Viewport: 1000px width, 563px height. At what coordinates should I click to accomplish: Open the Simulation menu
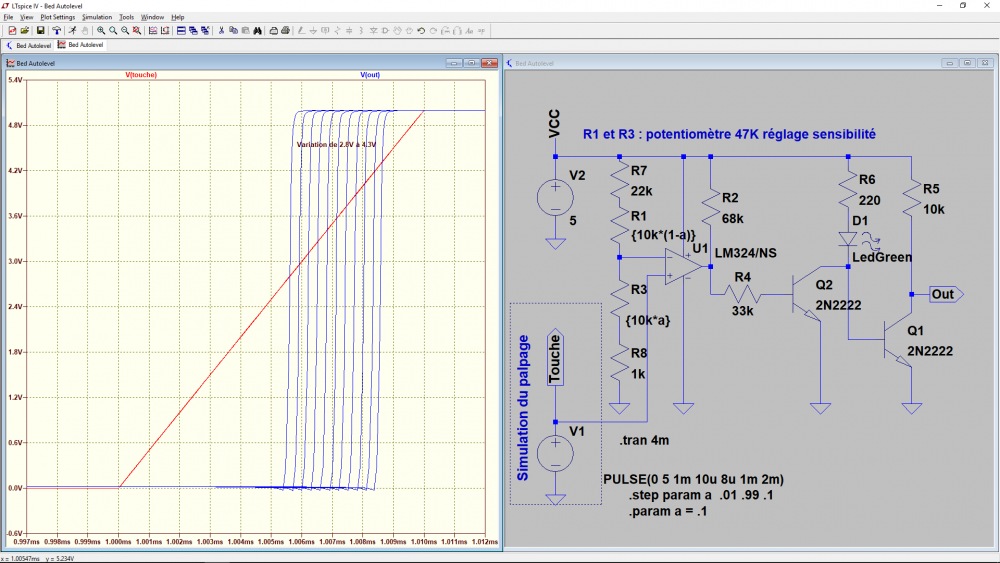(x=97, y=17)
